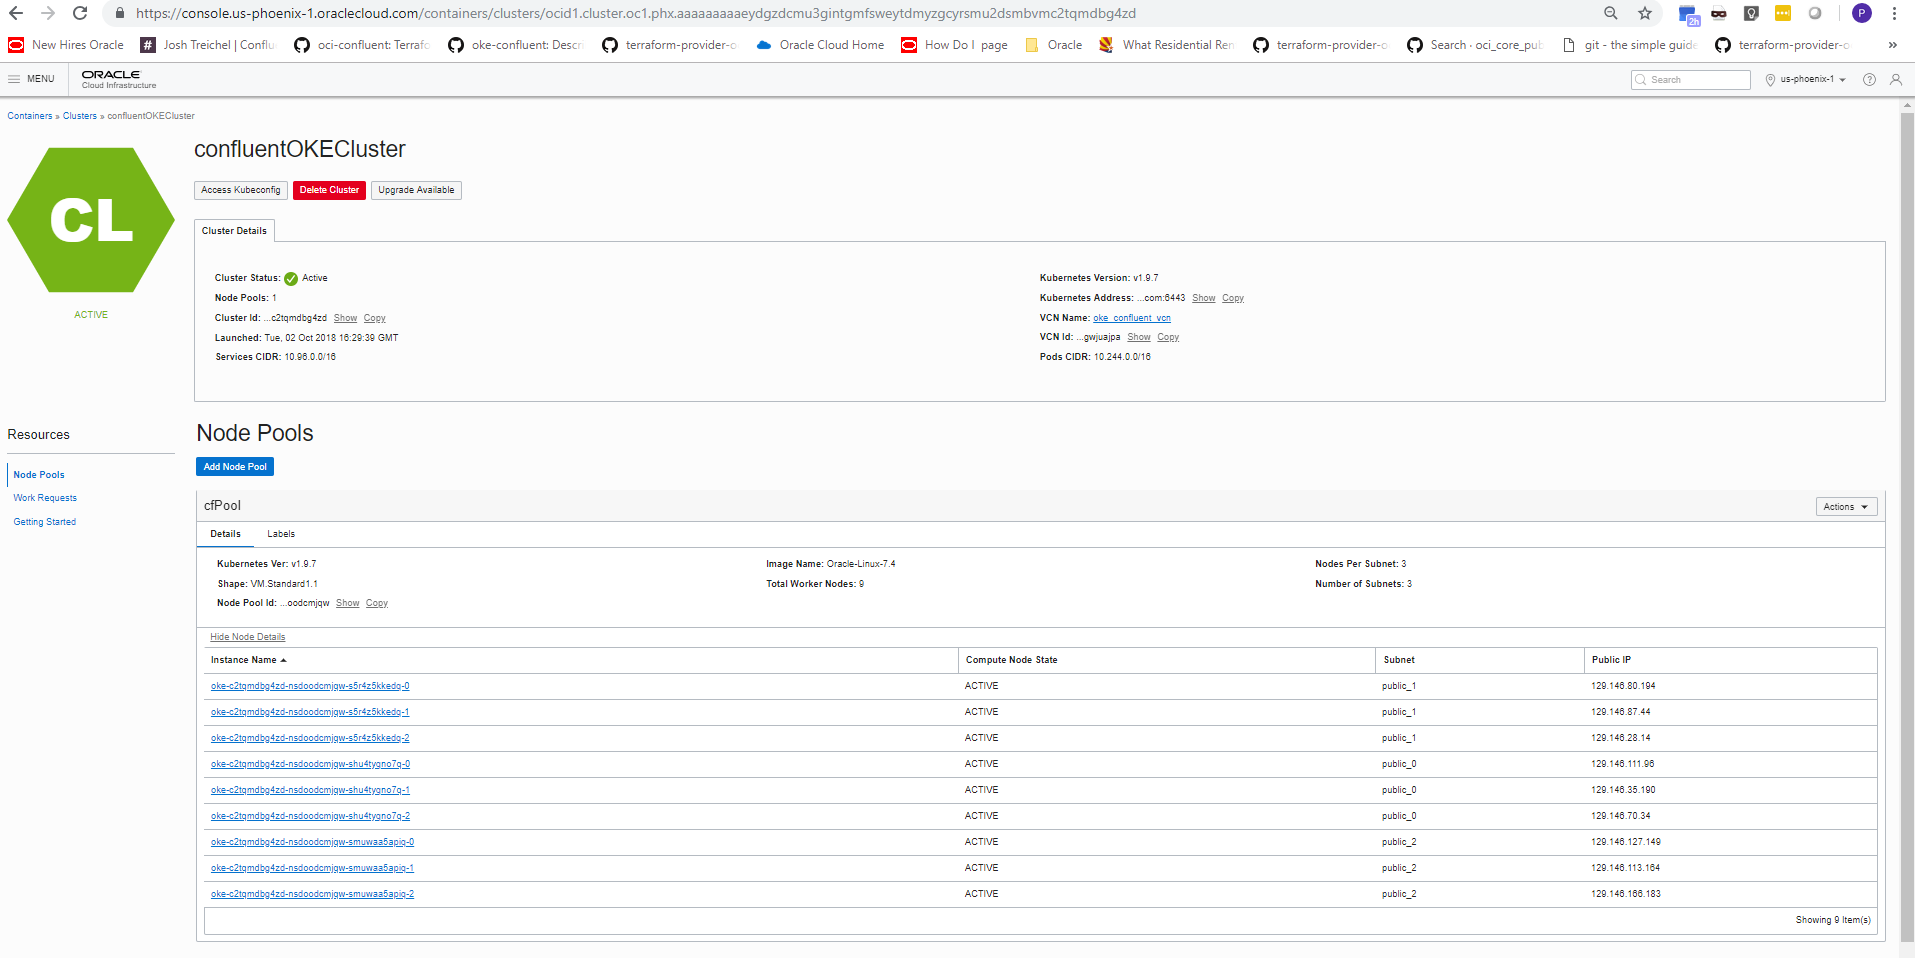This screenshot has width=1915, height=958.
Task: Show more bookmarks via the chevron
Action: tap(1892, 45)
